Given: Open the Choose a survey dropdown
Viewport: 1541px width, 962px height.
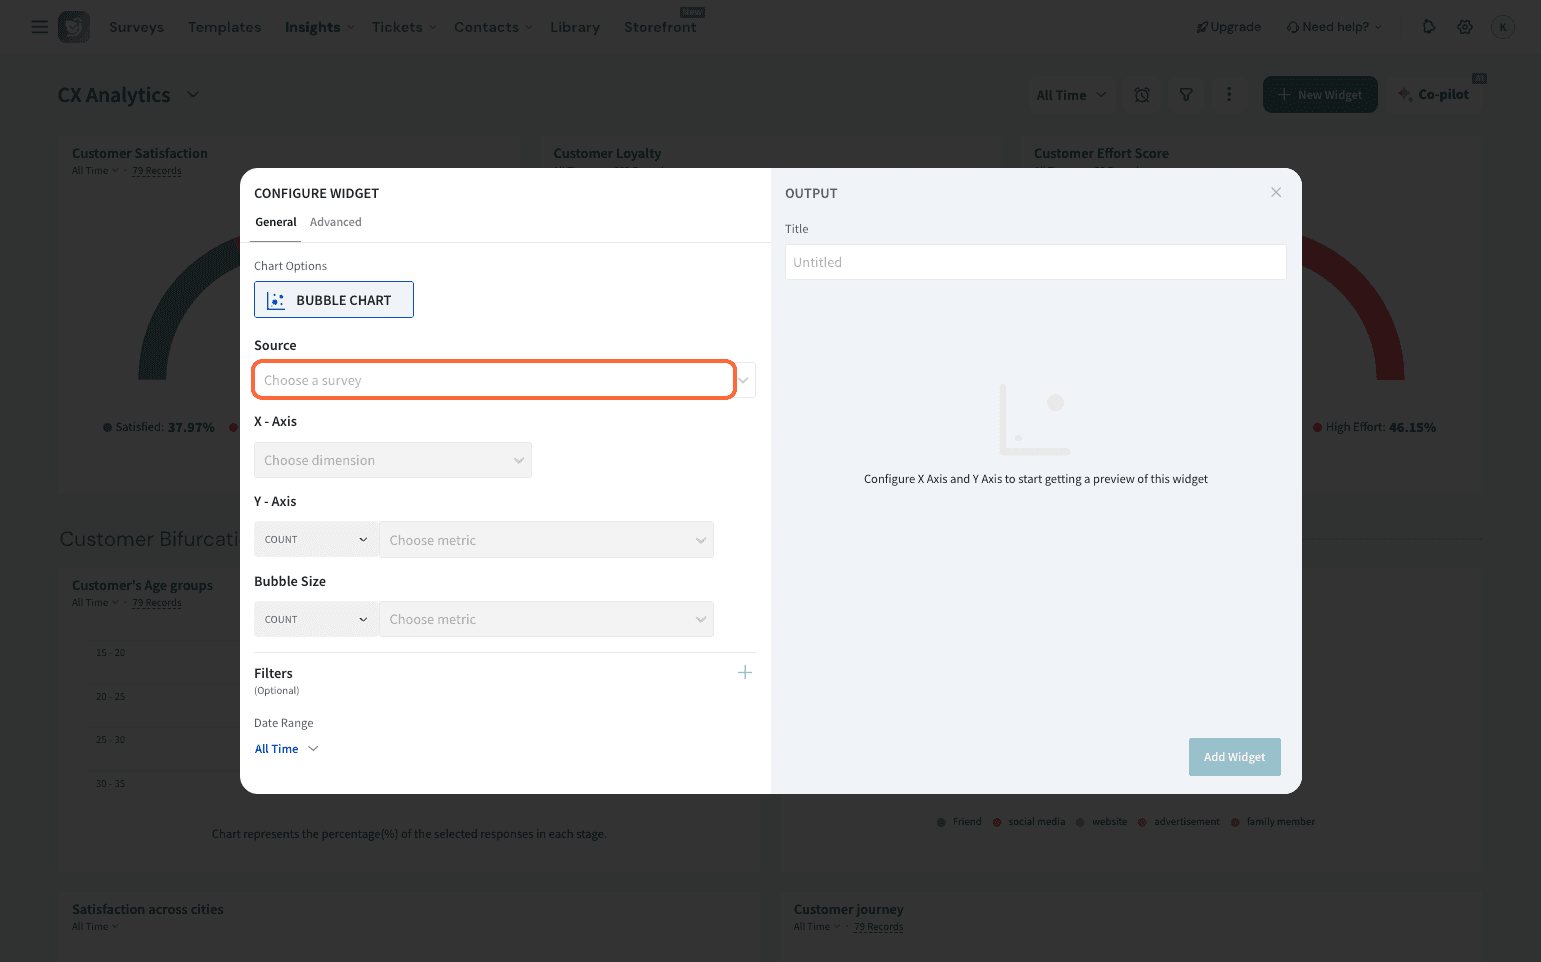Looking at the screenshot, I should tap(495, 381).
